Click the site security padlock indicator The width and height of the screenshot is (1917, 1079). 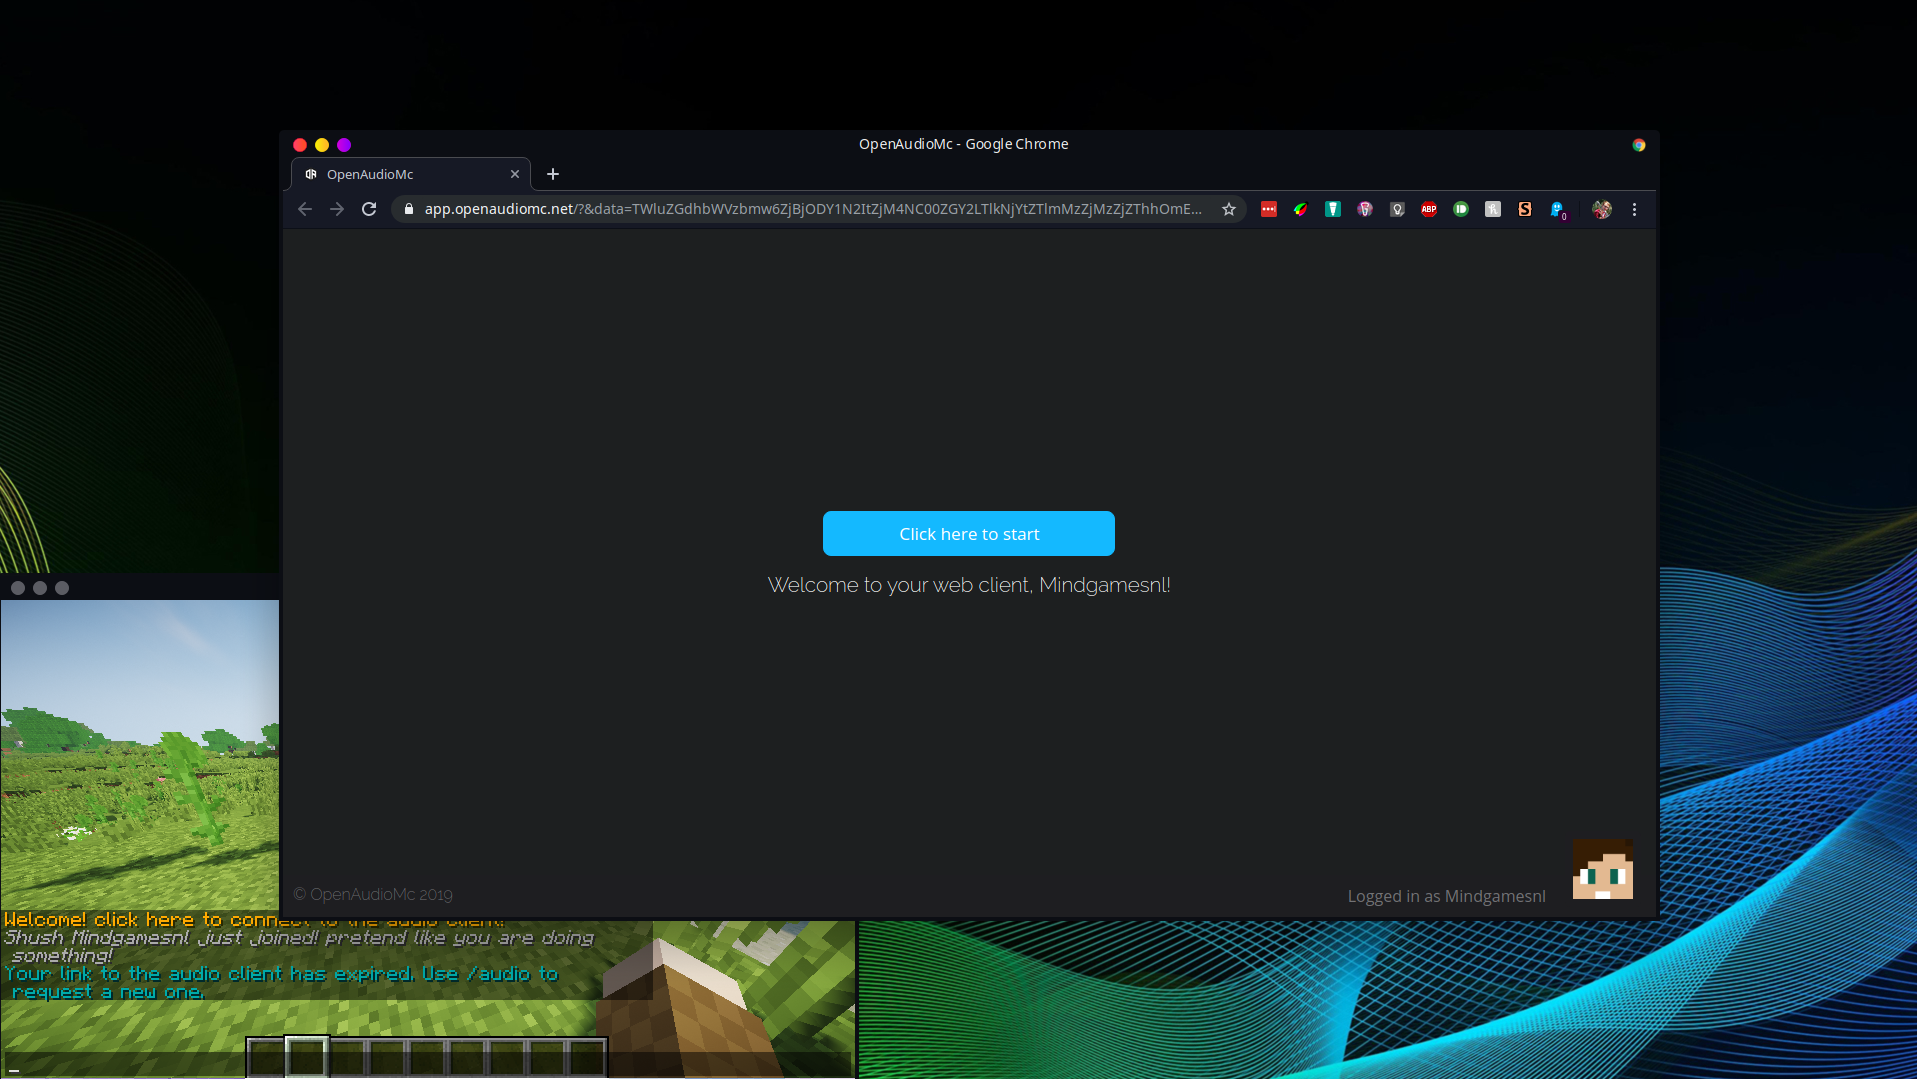pyautogui.click(x=407, y=209)
